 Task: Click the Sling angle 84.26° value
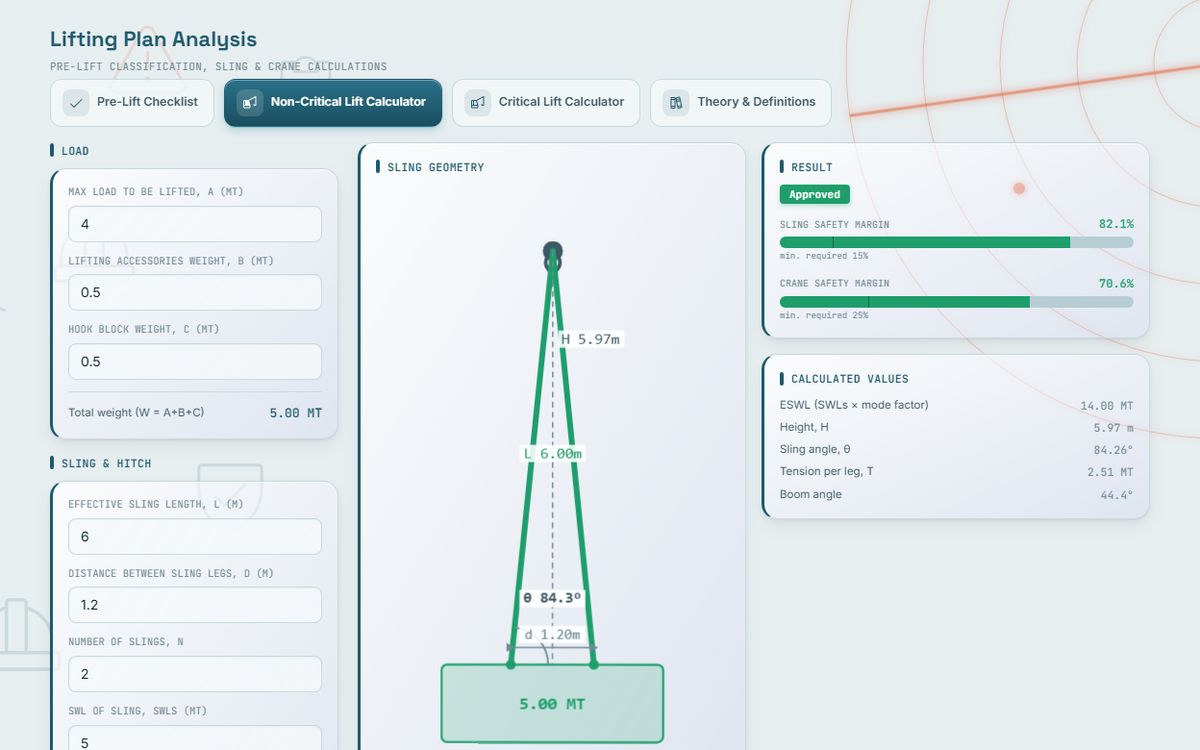pyautogui.click(x=1113, y=450)
